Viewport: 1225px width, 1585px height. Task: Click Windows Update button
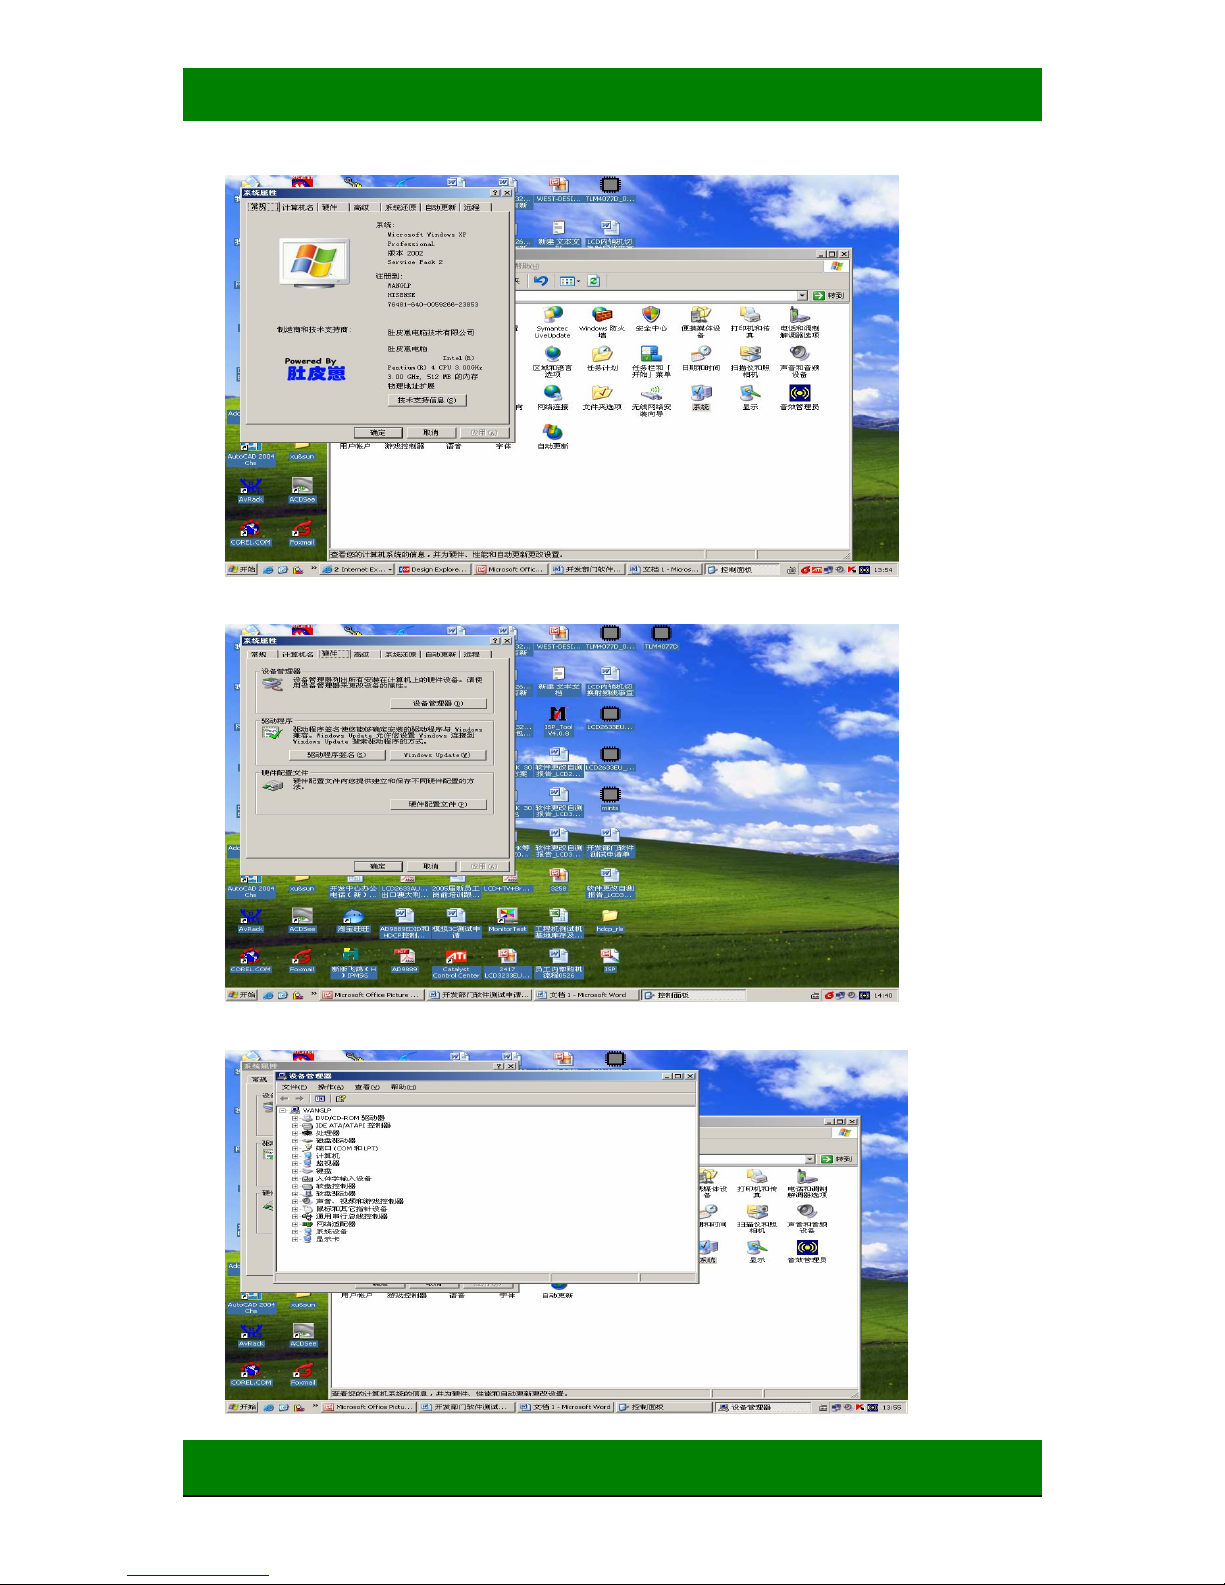point(438,755)
